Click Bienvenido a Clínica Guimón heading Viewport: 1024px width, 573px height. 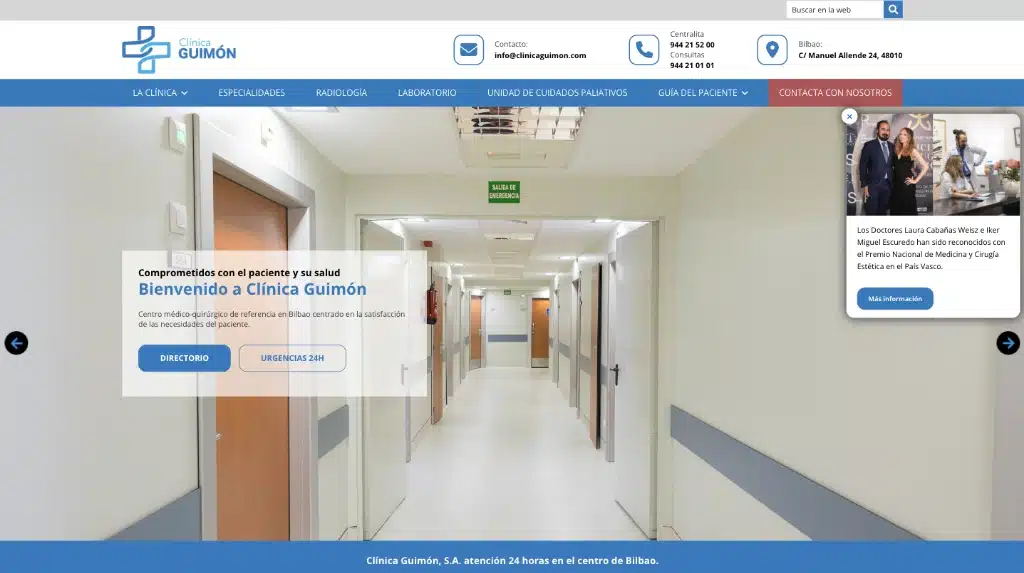[252, 289]
